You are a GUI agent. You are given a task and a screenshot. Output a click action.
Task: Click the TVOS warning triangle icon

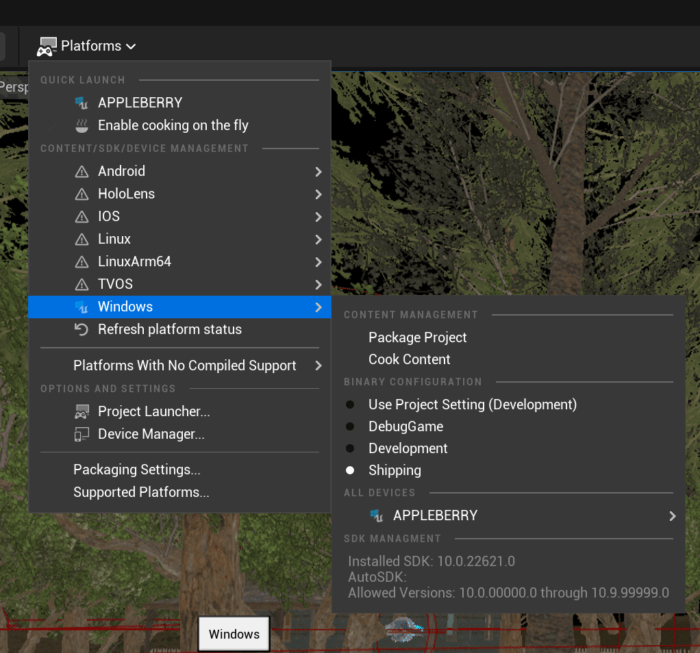tap(82, 284)
